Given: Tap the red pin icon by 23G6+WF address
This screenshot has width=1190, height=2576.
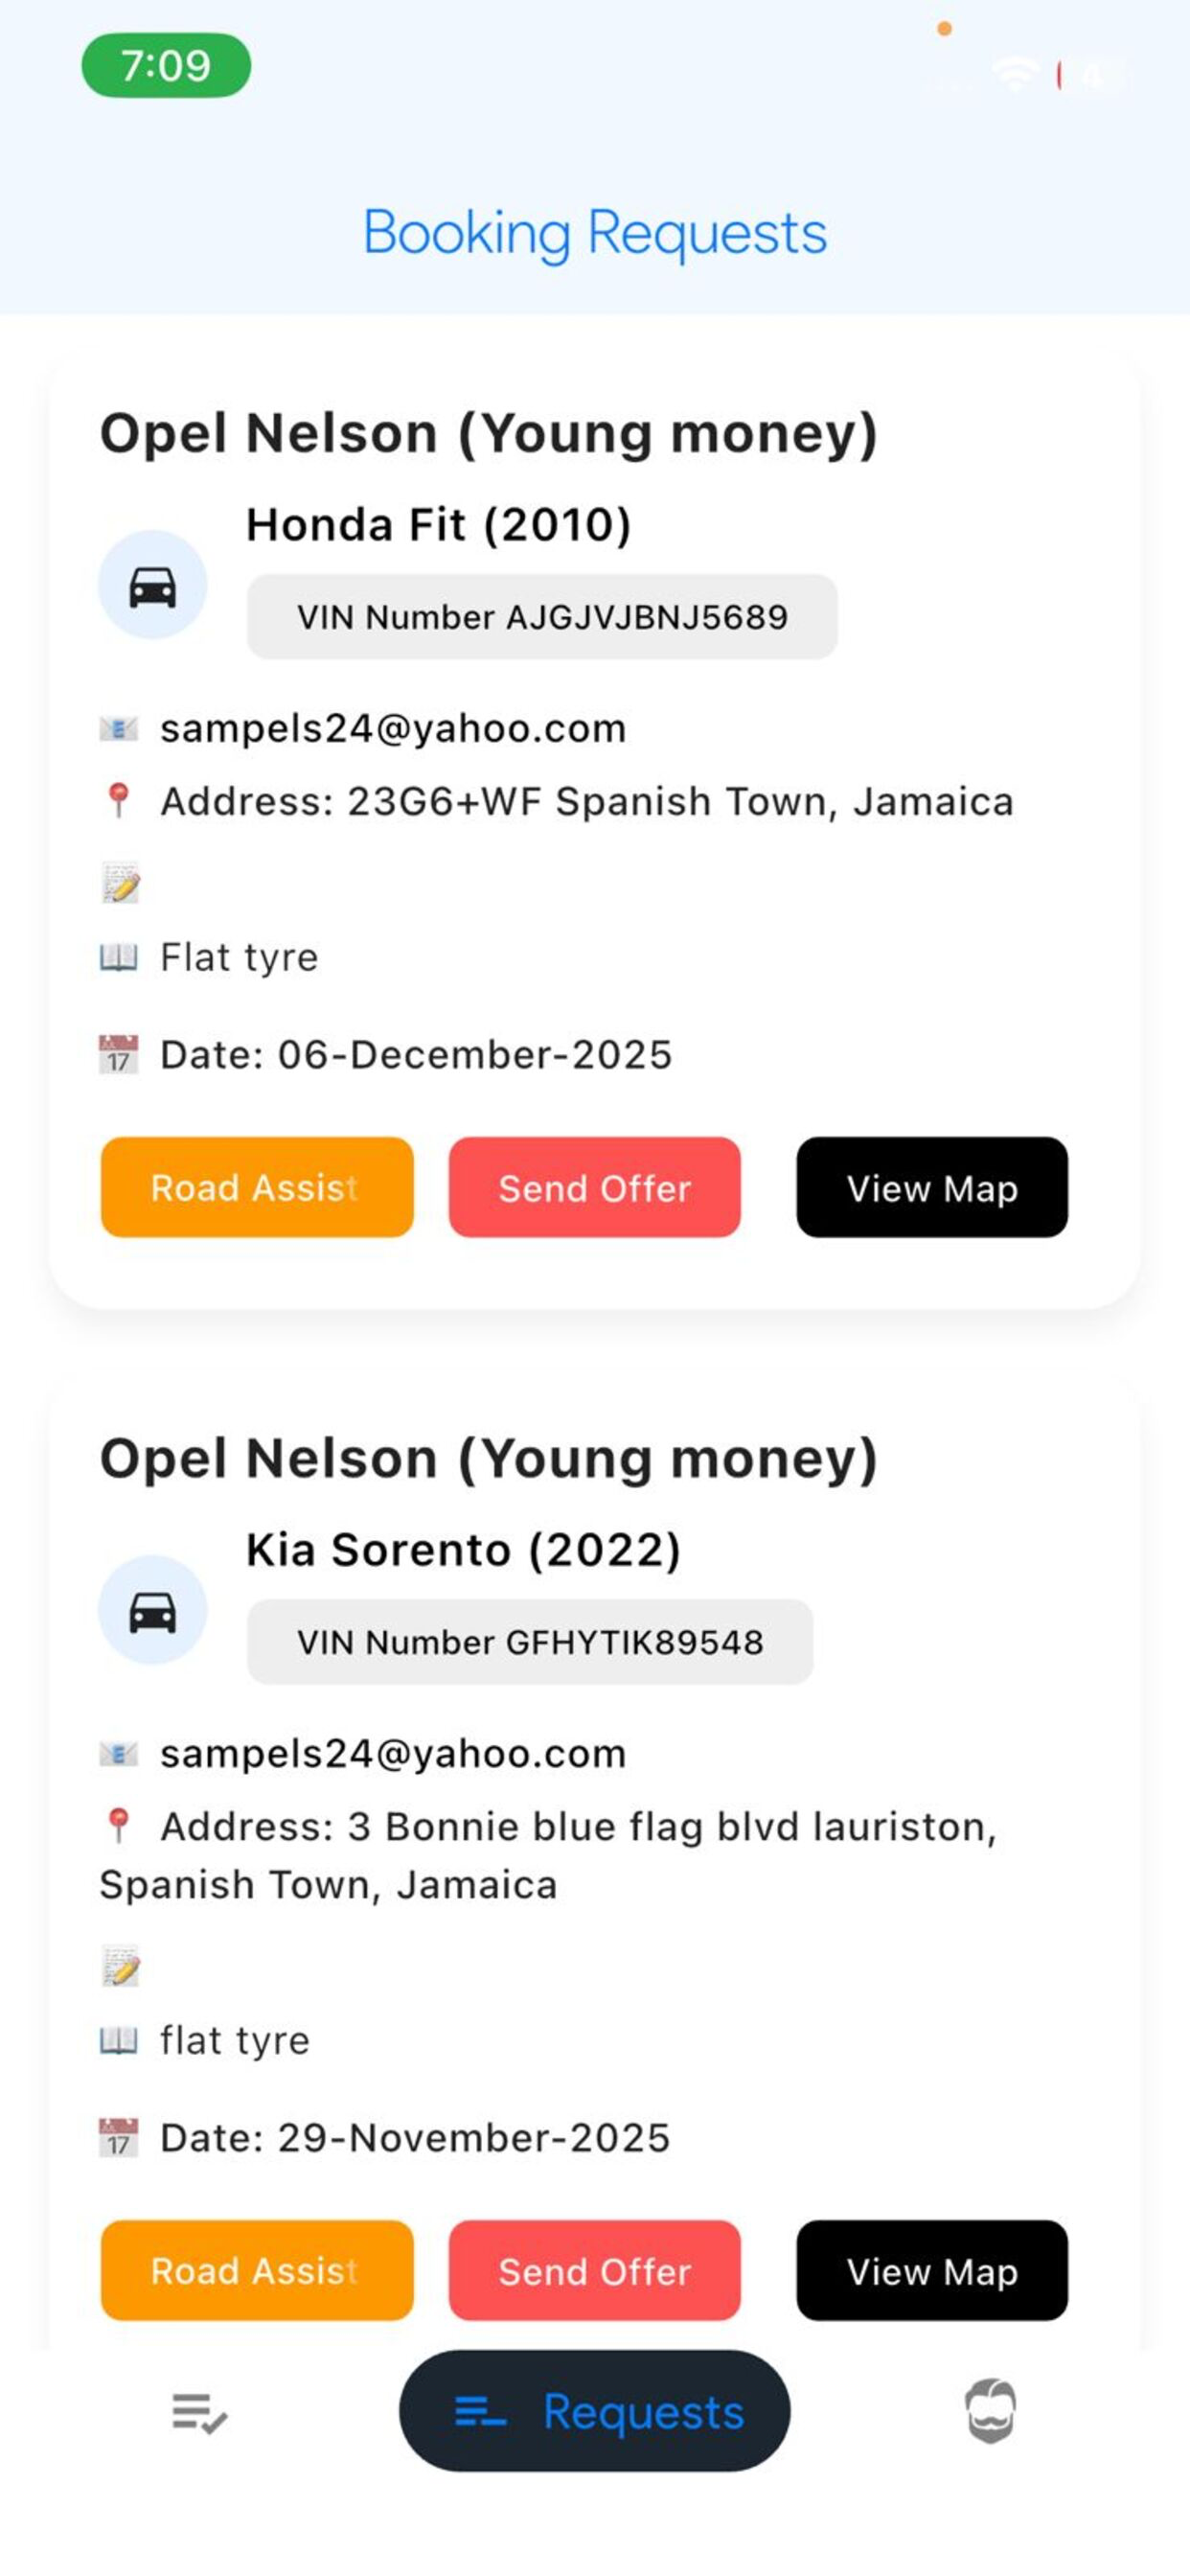Looking at the screenshot, I should pos(118,800).
